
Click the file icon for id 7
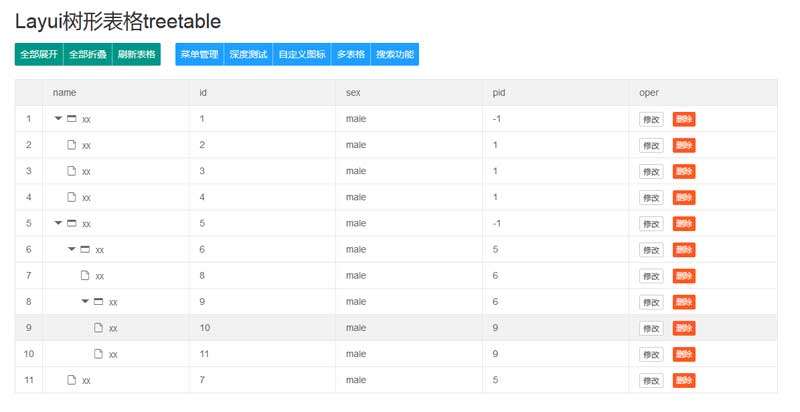click(72, 379)
